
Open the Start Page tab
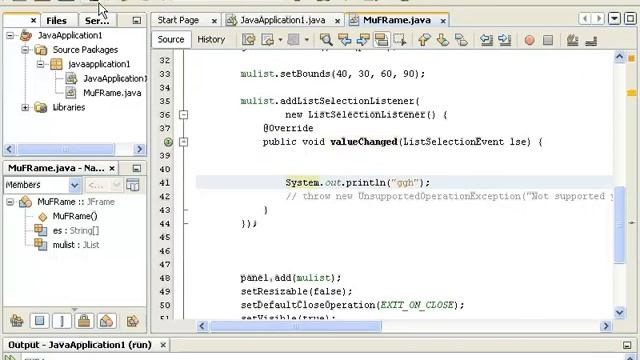pos(178,20)
